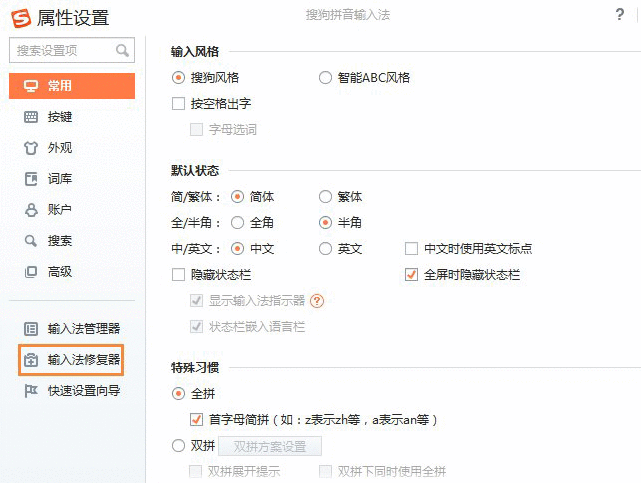Viewport: 641px width, 483px height.
Task: Click the 属性设置 window title
Action: (x=73, y=18)
